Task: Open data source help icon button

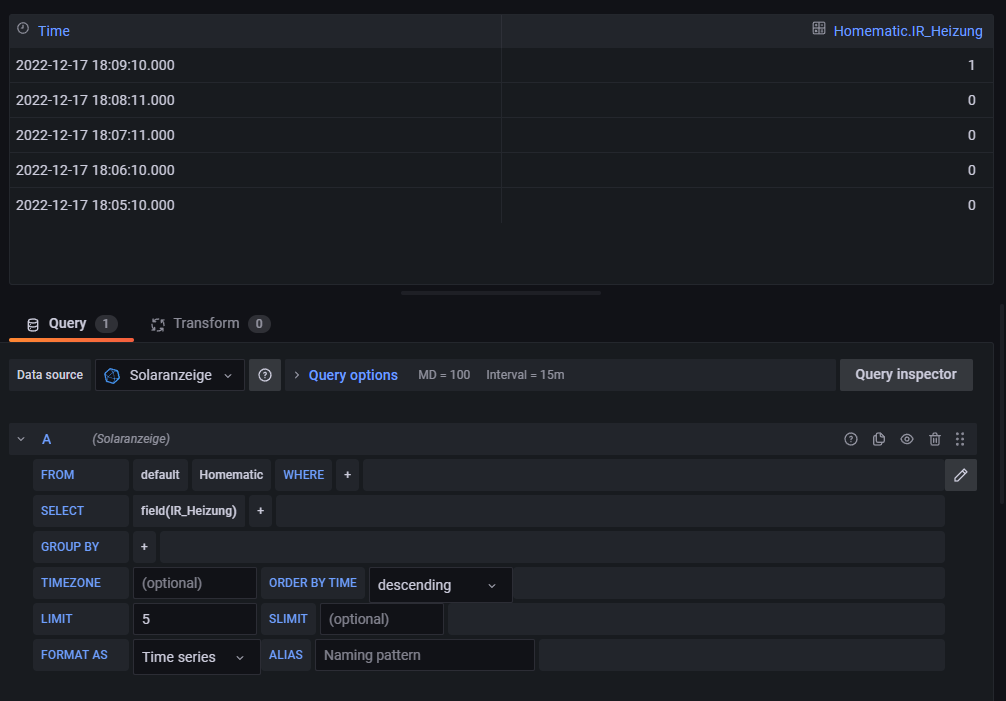Action: point(265,375)
